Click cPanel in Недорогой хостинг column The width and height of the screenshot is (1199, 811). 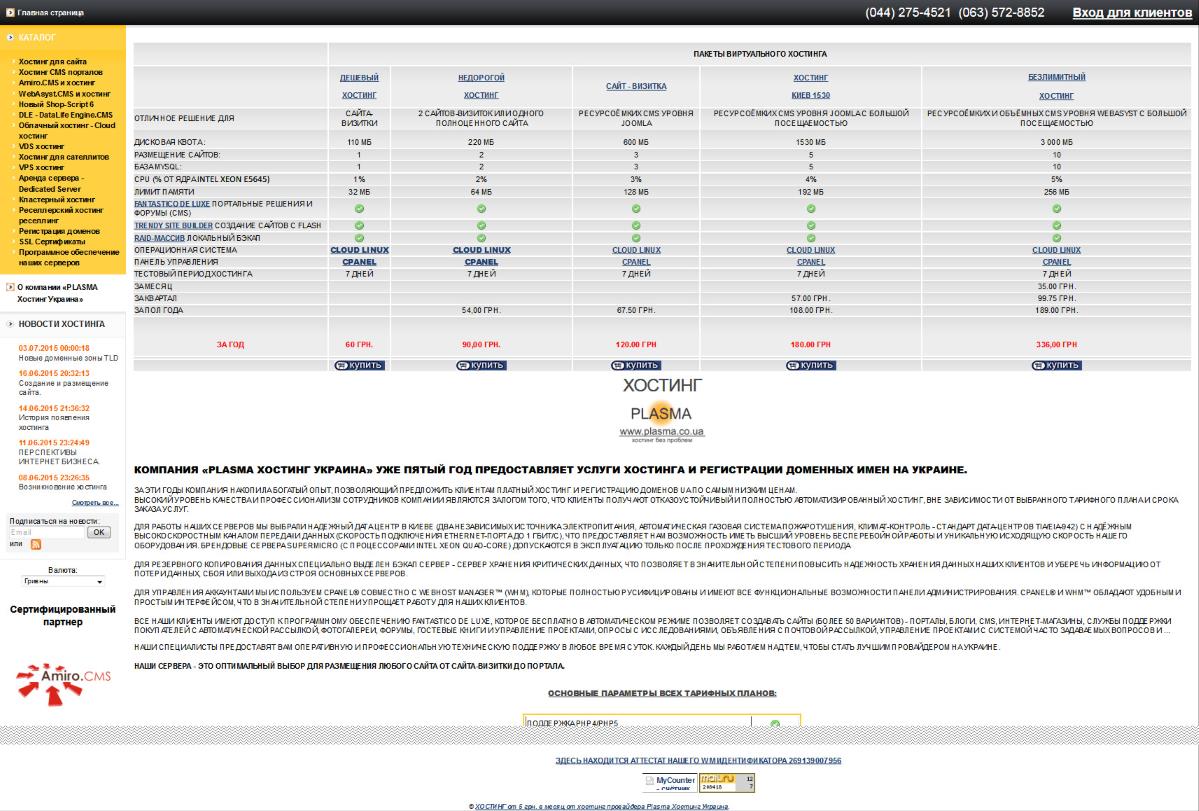pyautogui.click(x=481, y=262)
